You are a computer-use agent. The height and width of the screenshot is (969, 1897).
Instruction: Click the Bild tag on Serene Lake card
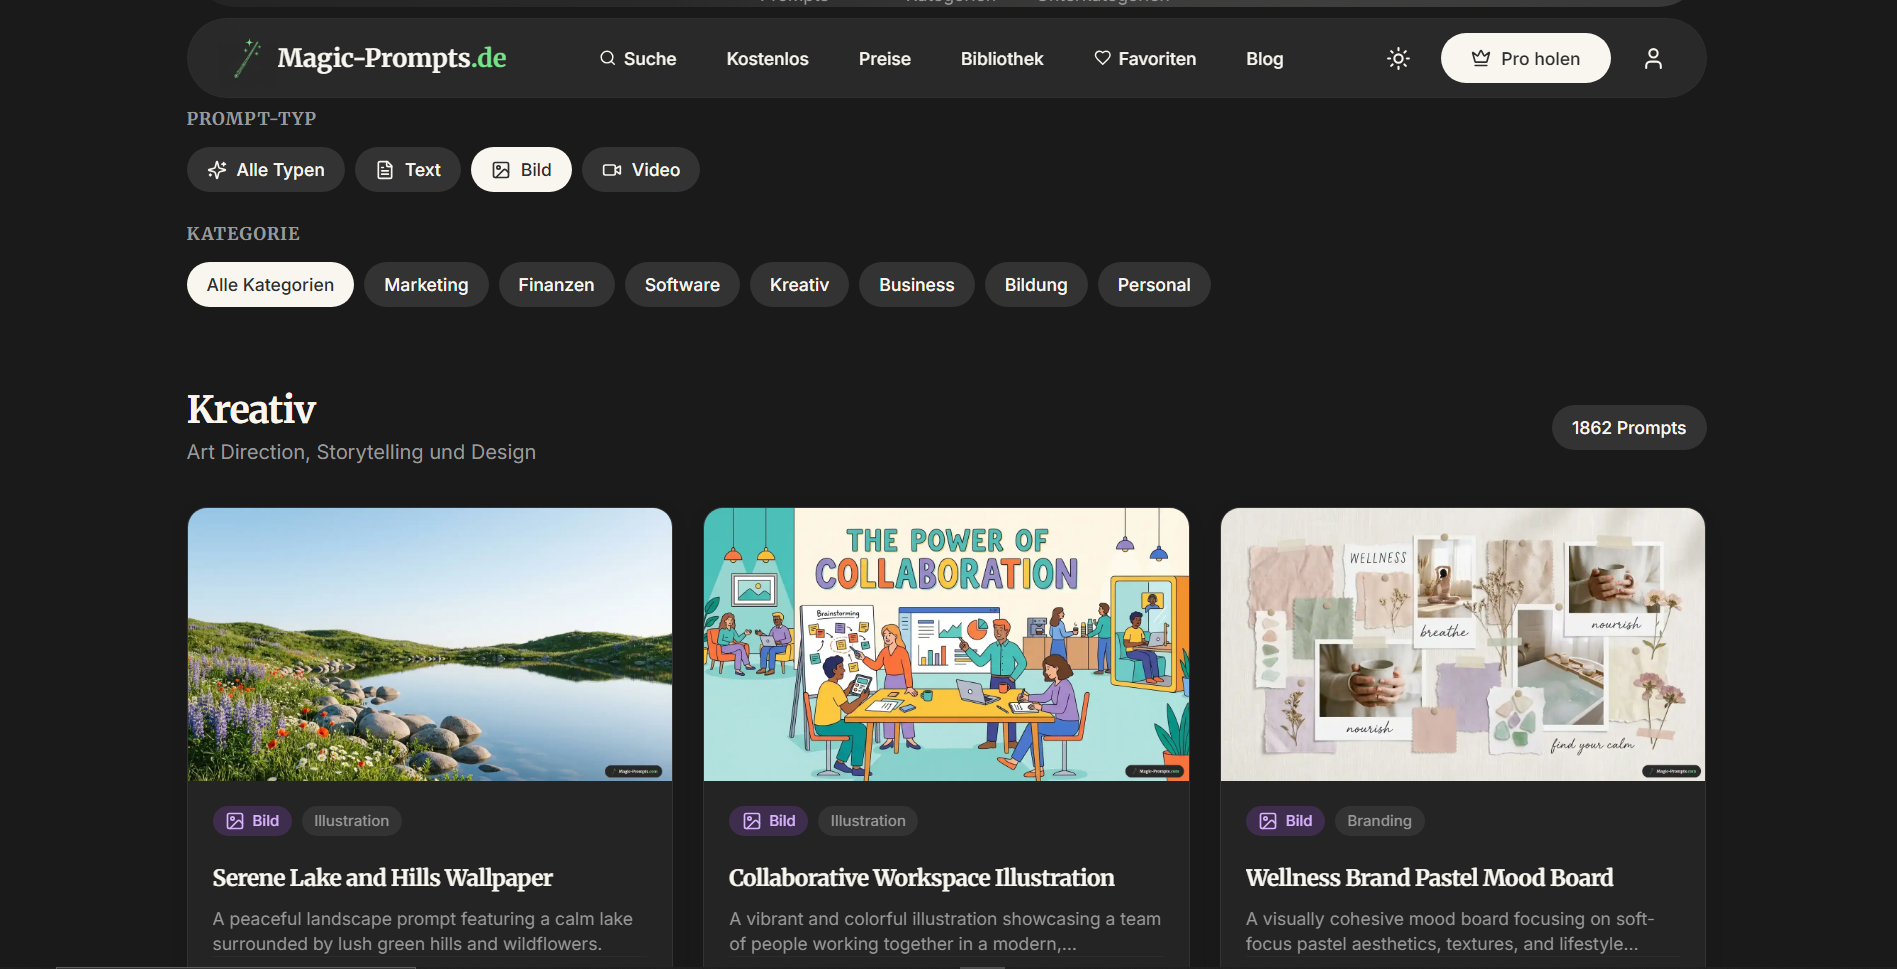252,821
